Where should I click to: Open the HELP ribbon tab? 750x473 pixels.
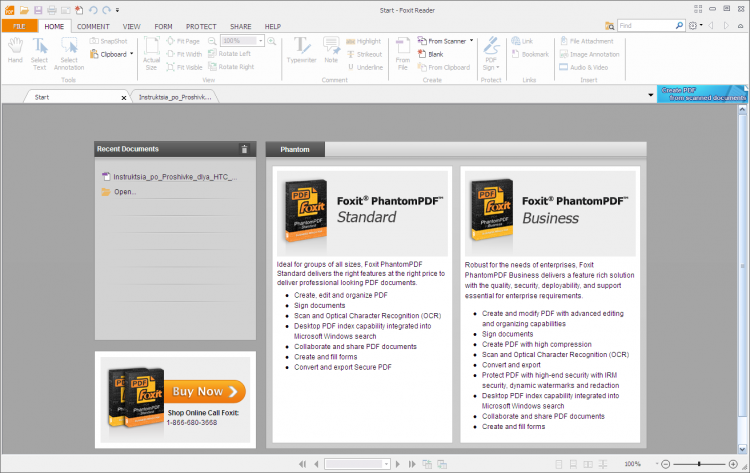(x=273, y=26)
